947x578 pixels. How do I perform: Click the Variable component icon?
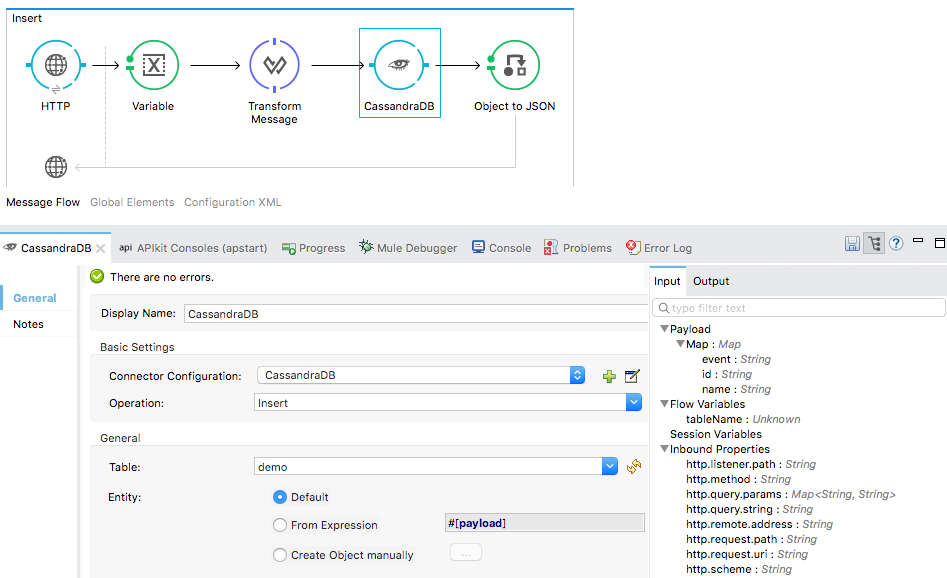153,66
